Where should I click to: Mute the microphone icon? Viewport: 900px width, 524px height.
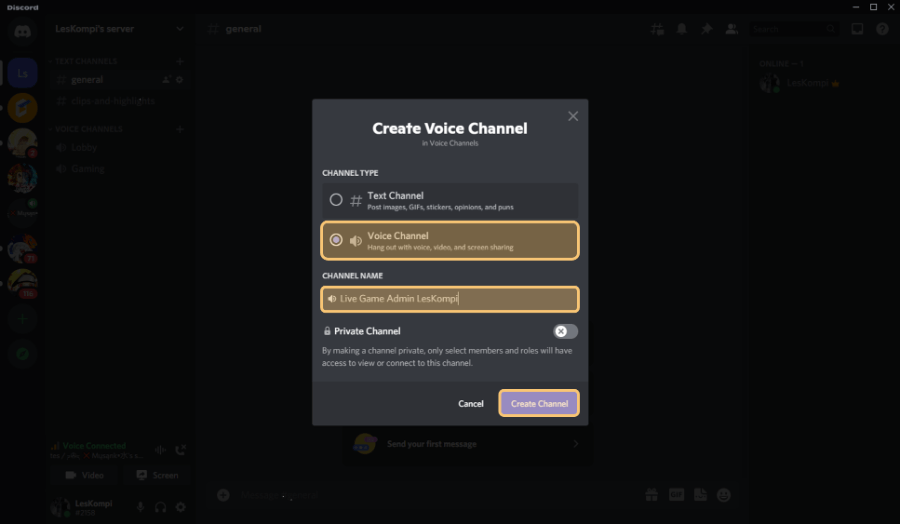[140, 507]
